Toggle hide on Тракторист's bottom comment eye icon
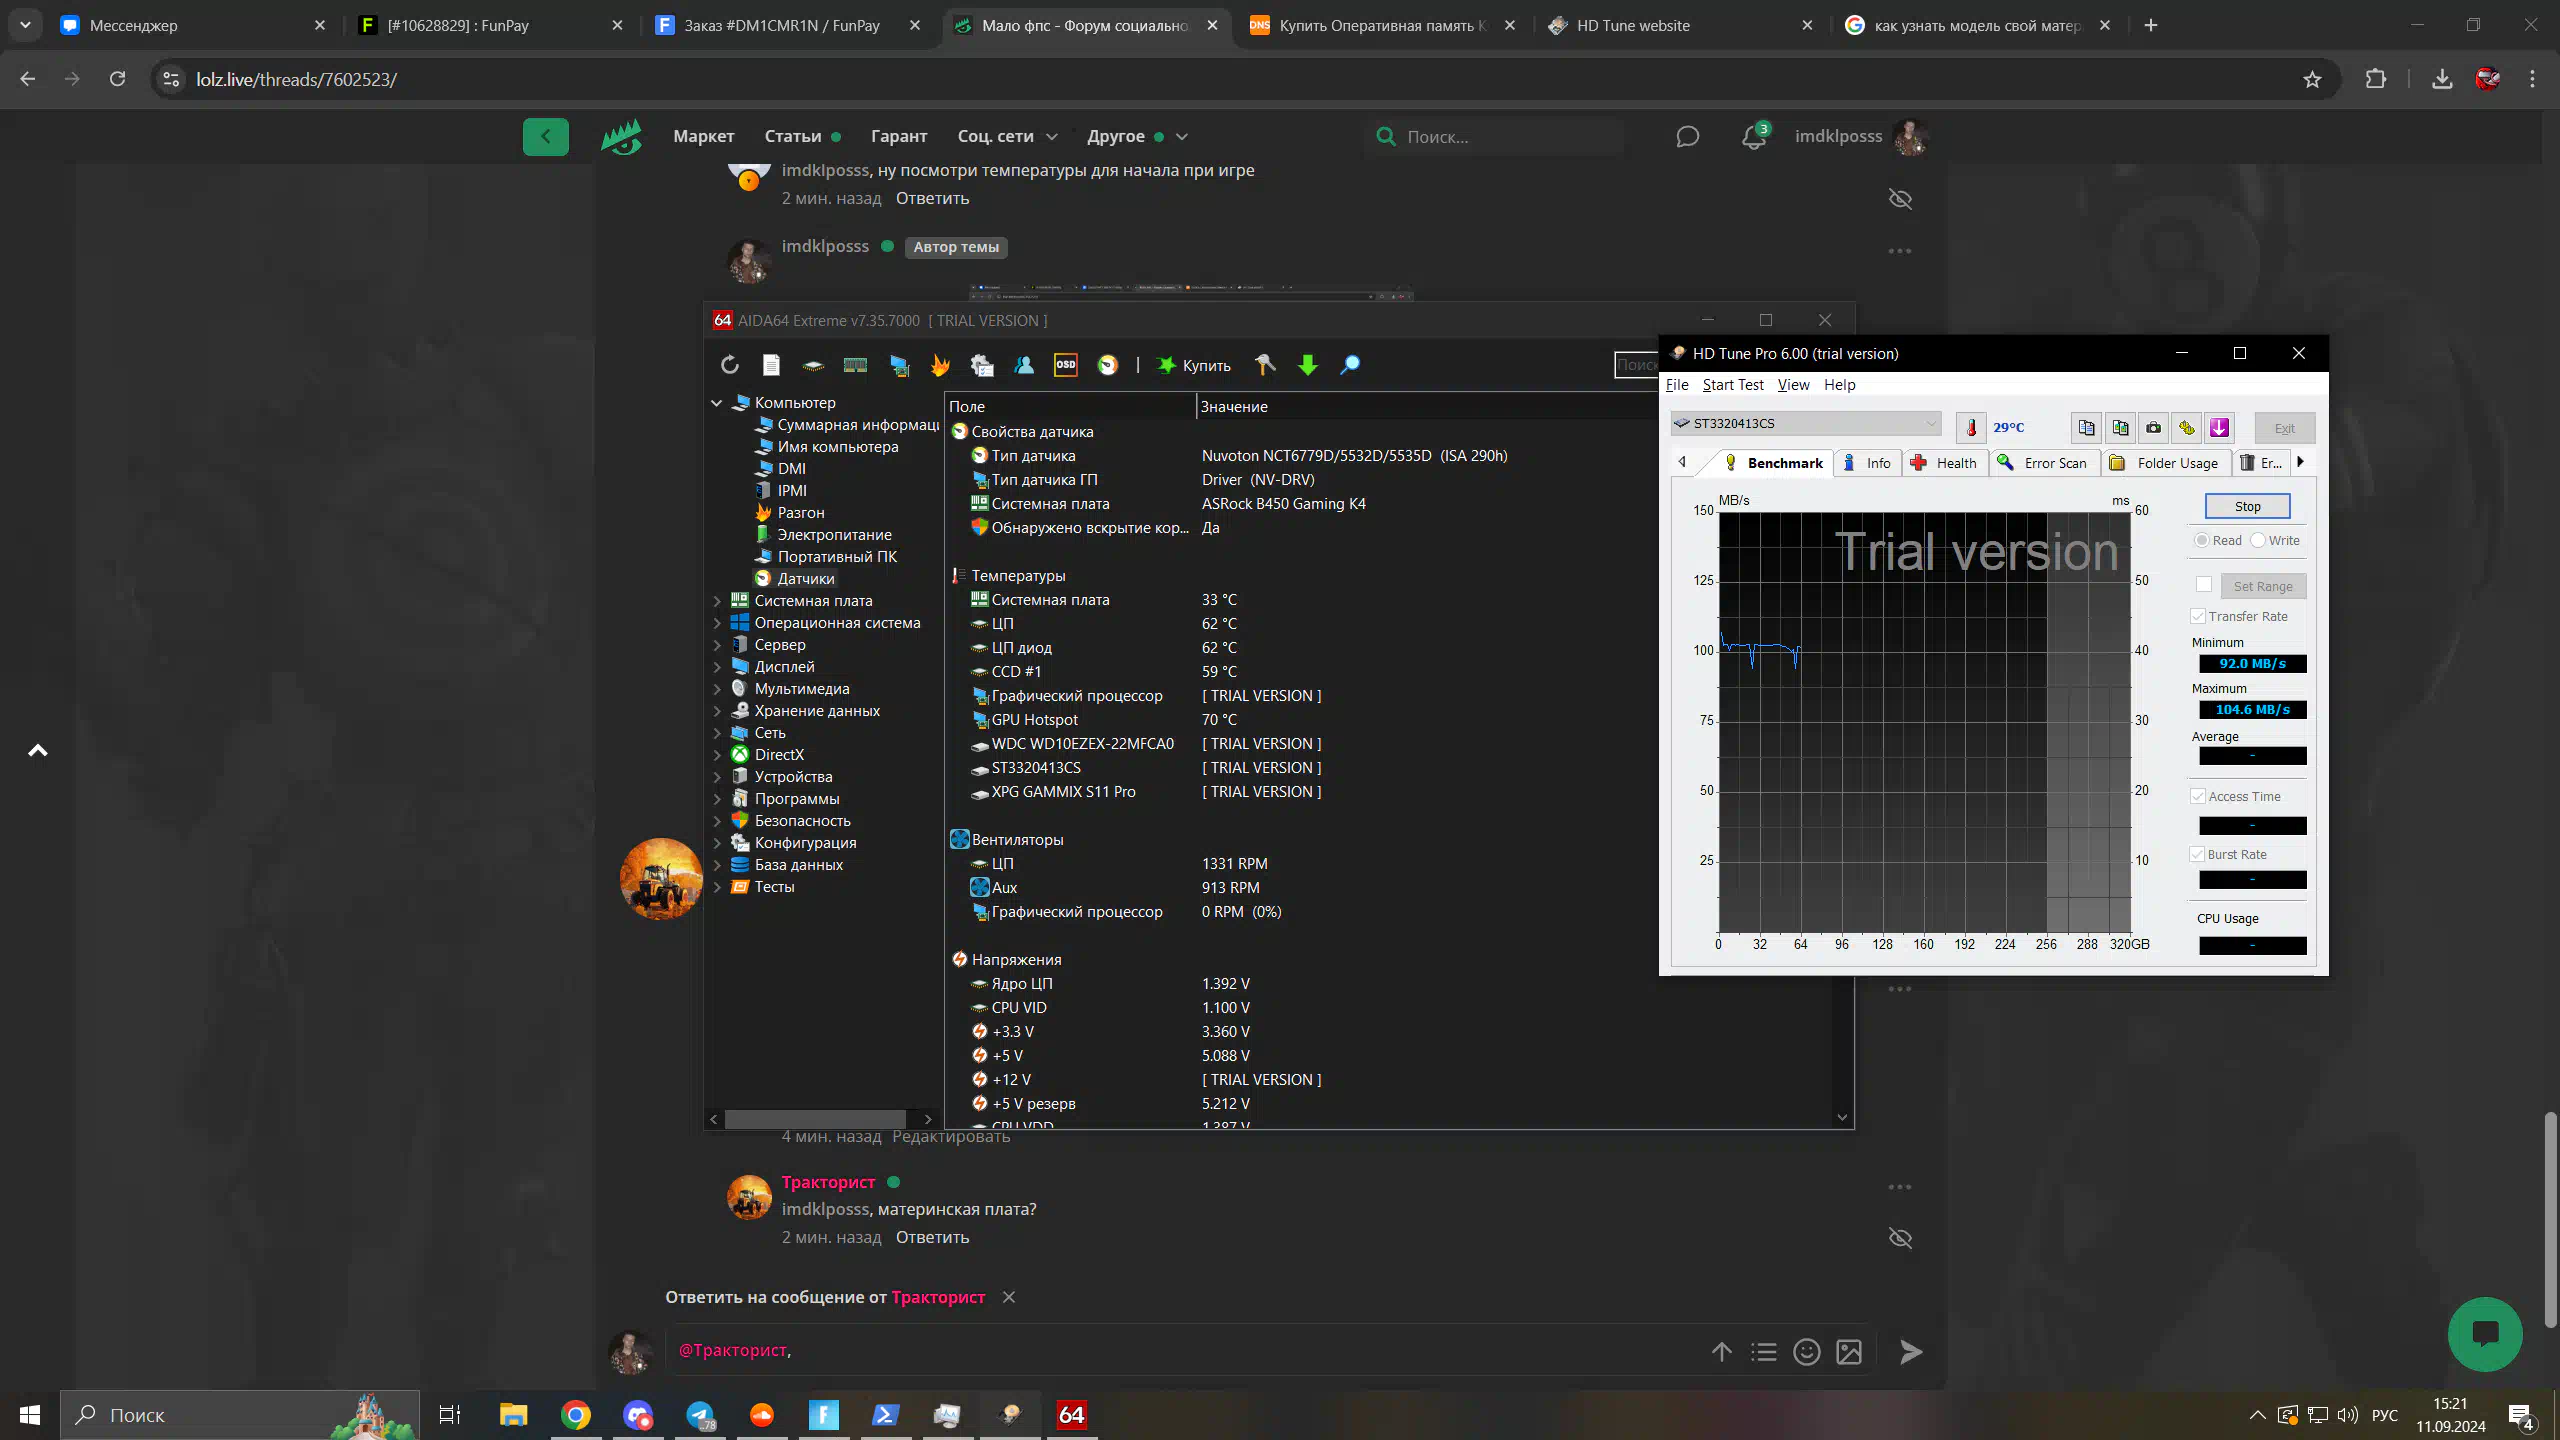This screenshot has width=2560, height=1440. 1900,1238
